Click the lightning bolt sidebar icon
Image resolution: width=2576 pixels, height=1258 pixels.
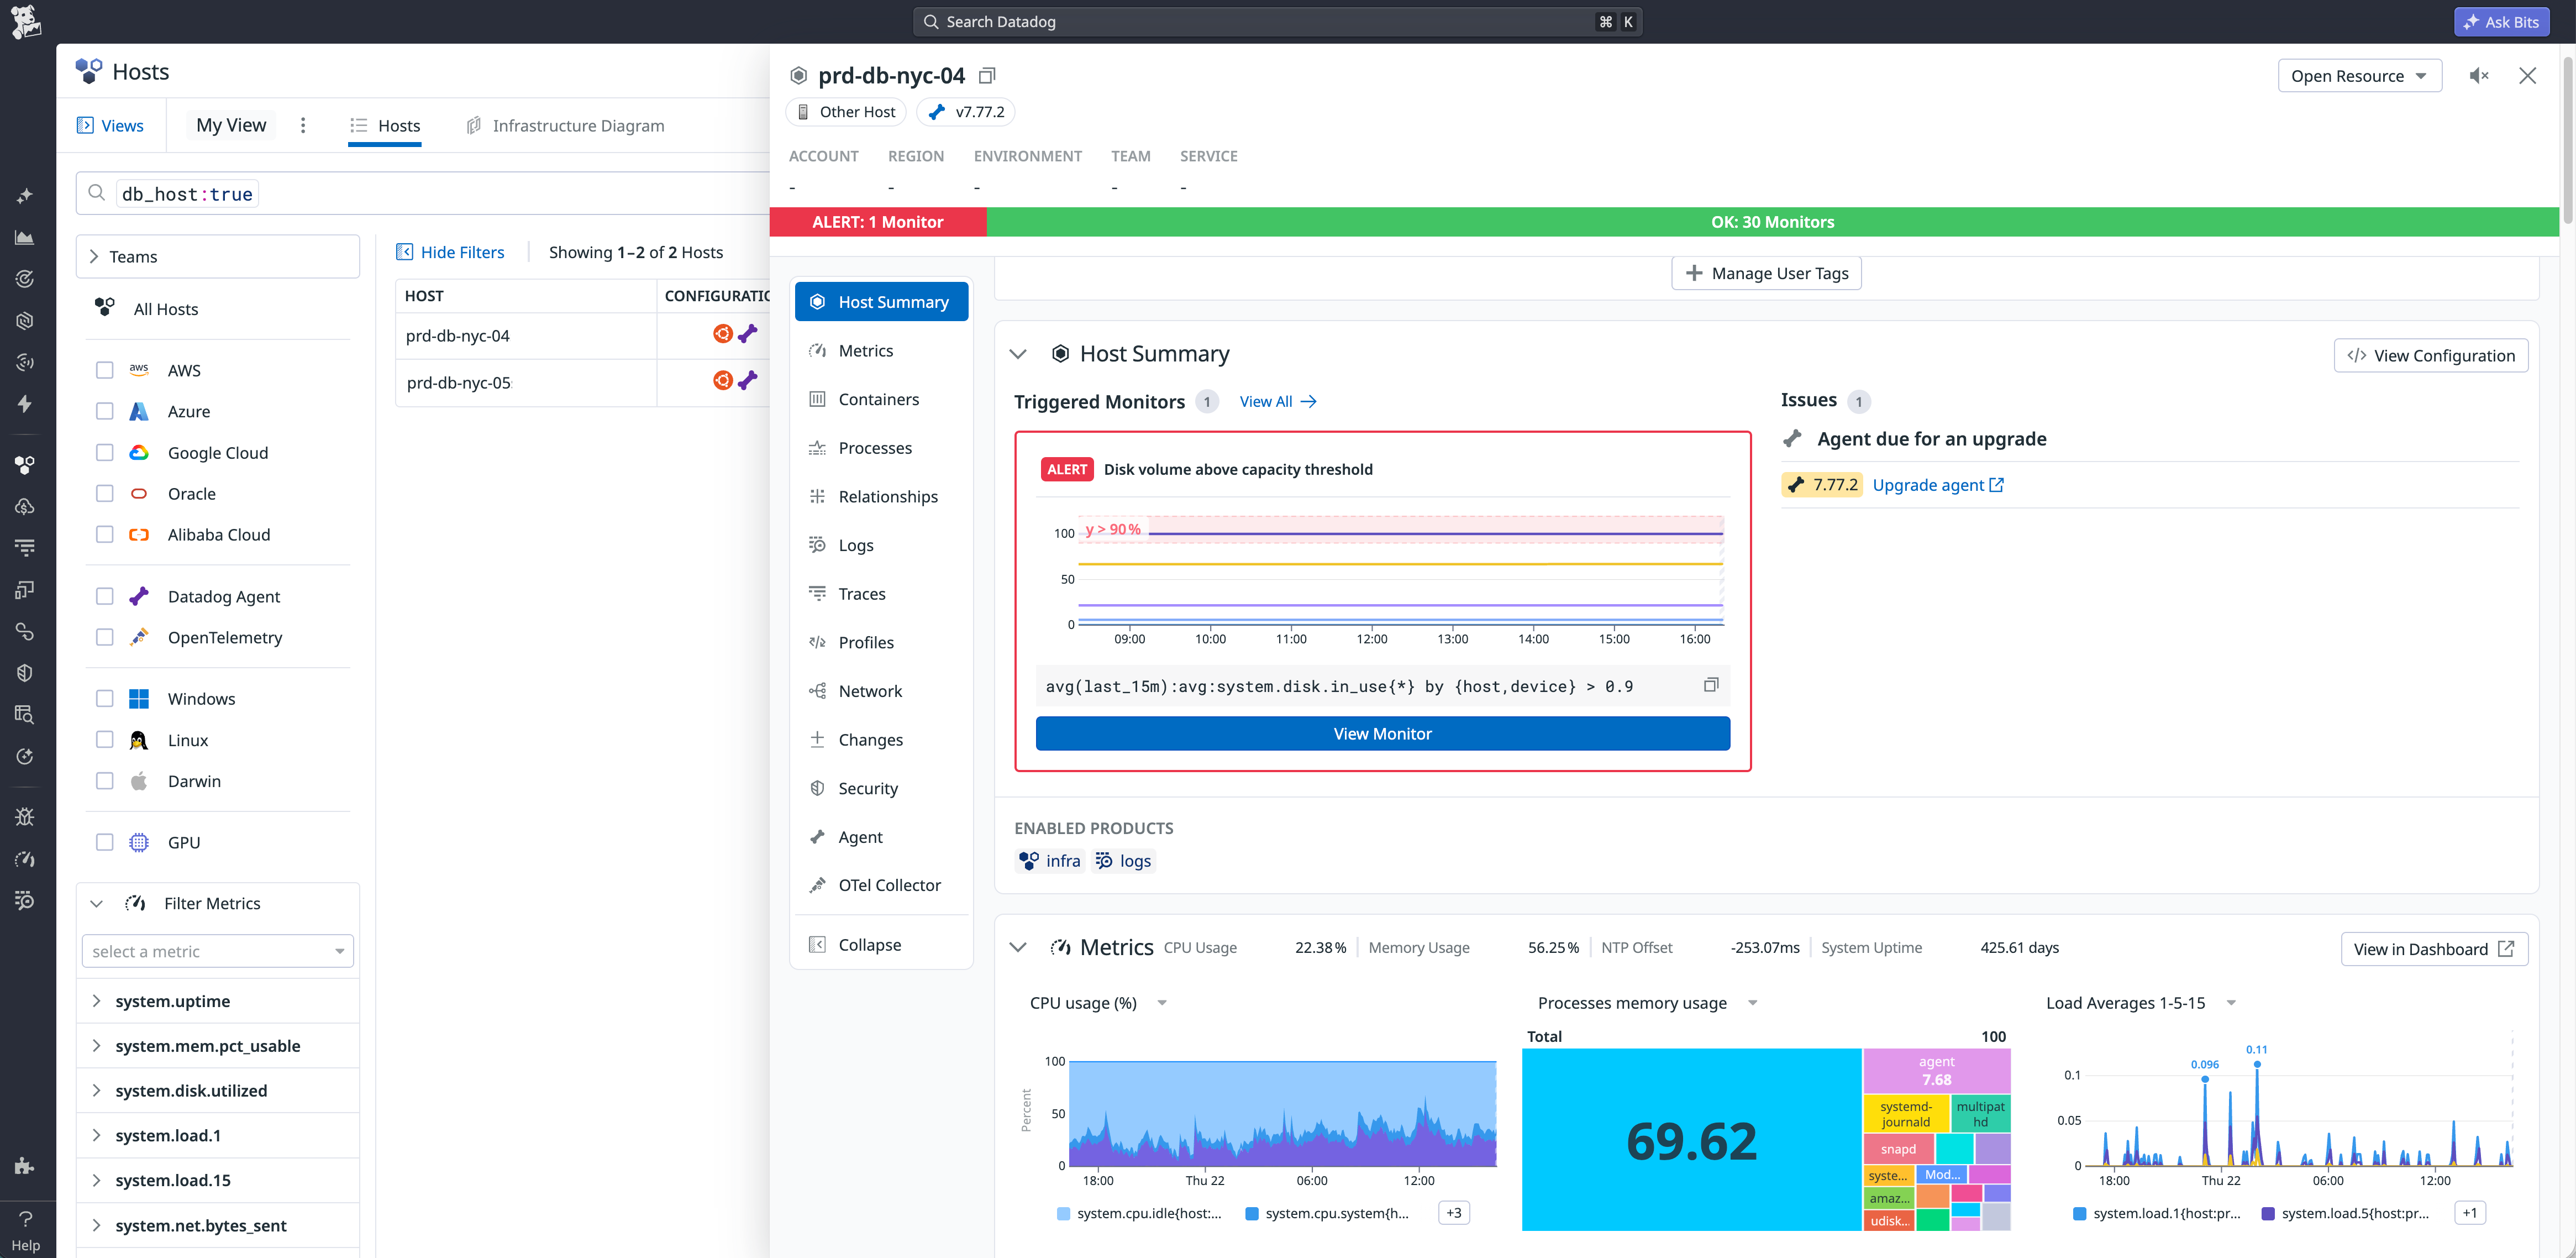[x=25, y=404]
